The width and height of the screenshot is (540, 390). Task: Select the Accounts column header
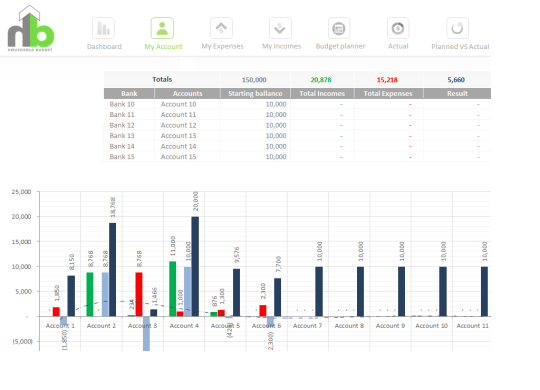pyautogui.click(x=187, y=93)
